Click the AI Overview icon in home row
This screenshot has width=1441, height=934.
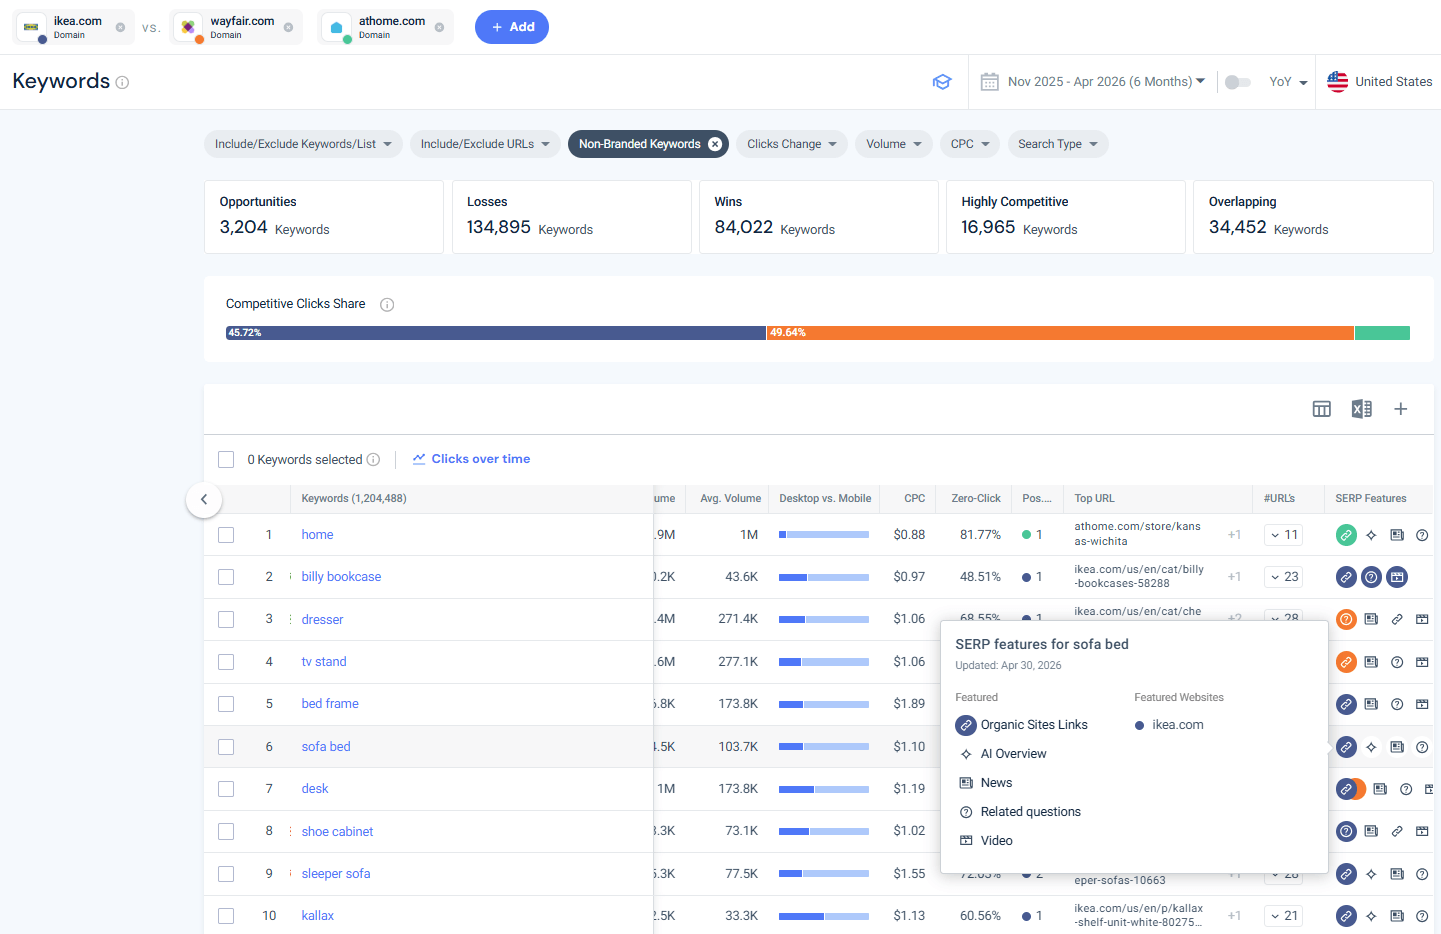click(1371, 535)
